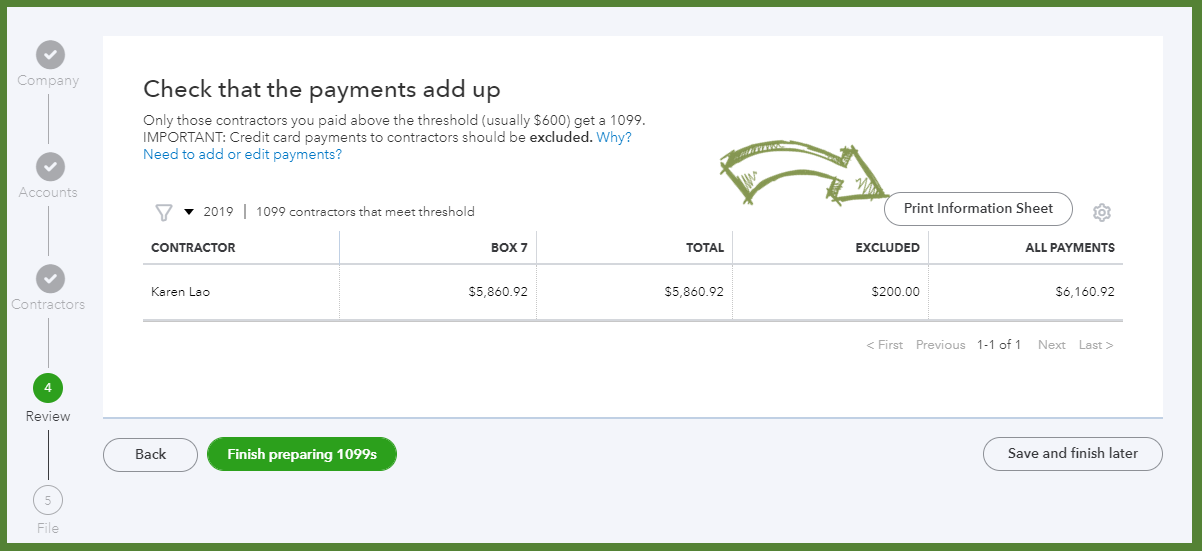
Task: Click Save and finish later button
Action: click(x=1073, y=453)
